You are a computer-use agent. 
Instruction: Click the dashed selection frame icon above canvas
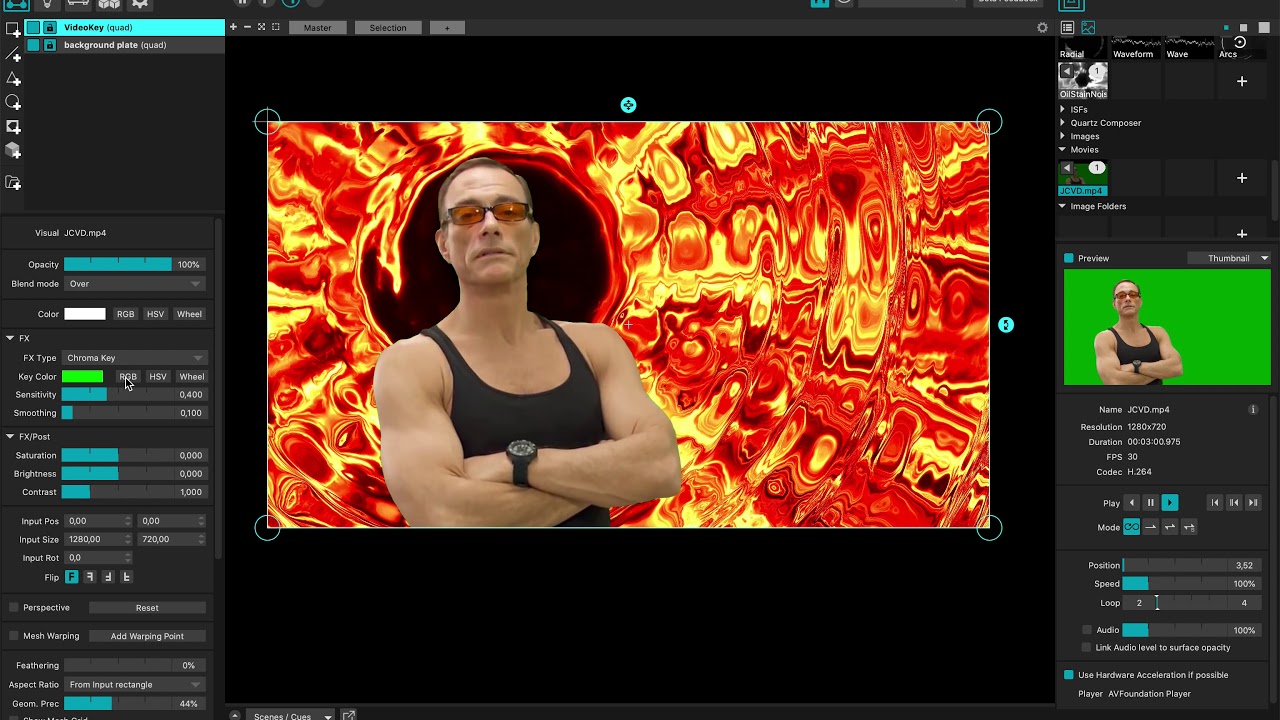[276, 27]
